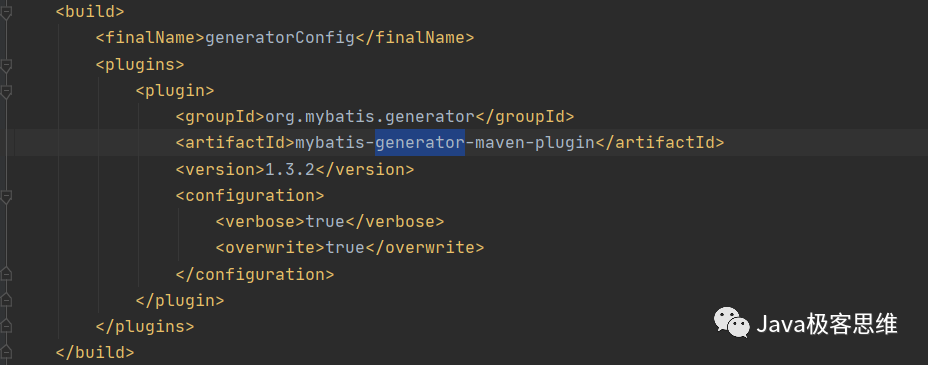This screenshot has height=365, width=928.
Task: Click the closing </finalName> tag
Action: 414,38
